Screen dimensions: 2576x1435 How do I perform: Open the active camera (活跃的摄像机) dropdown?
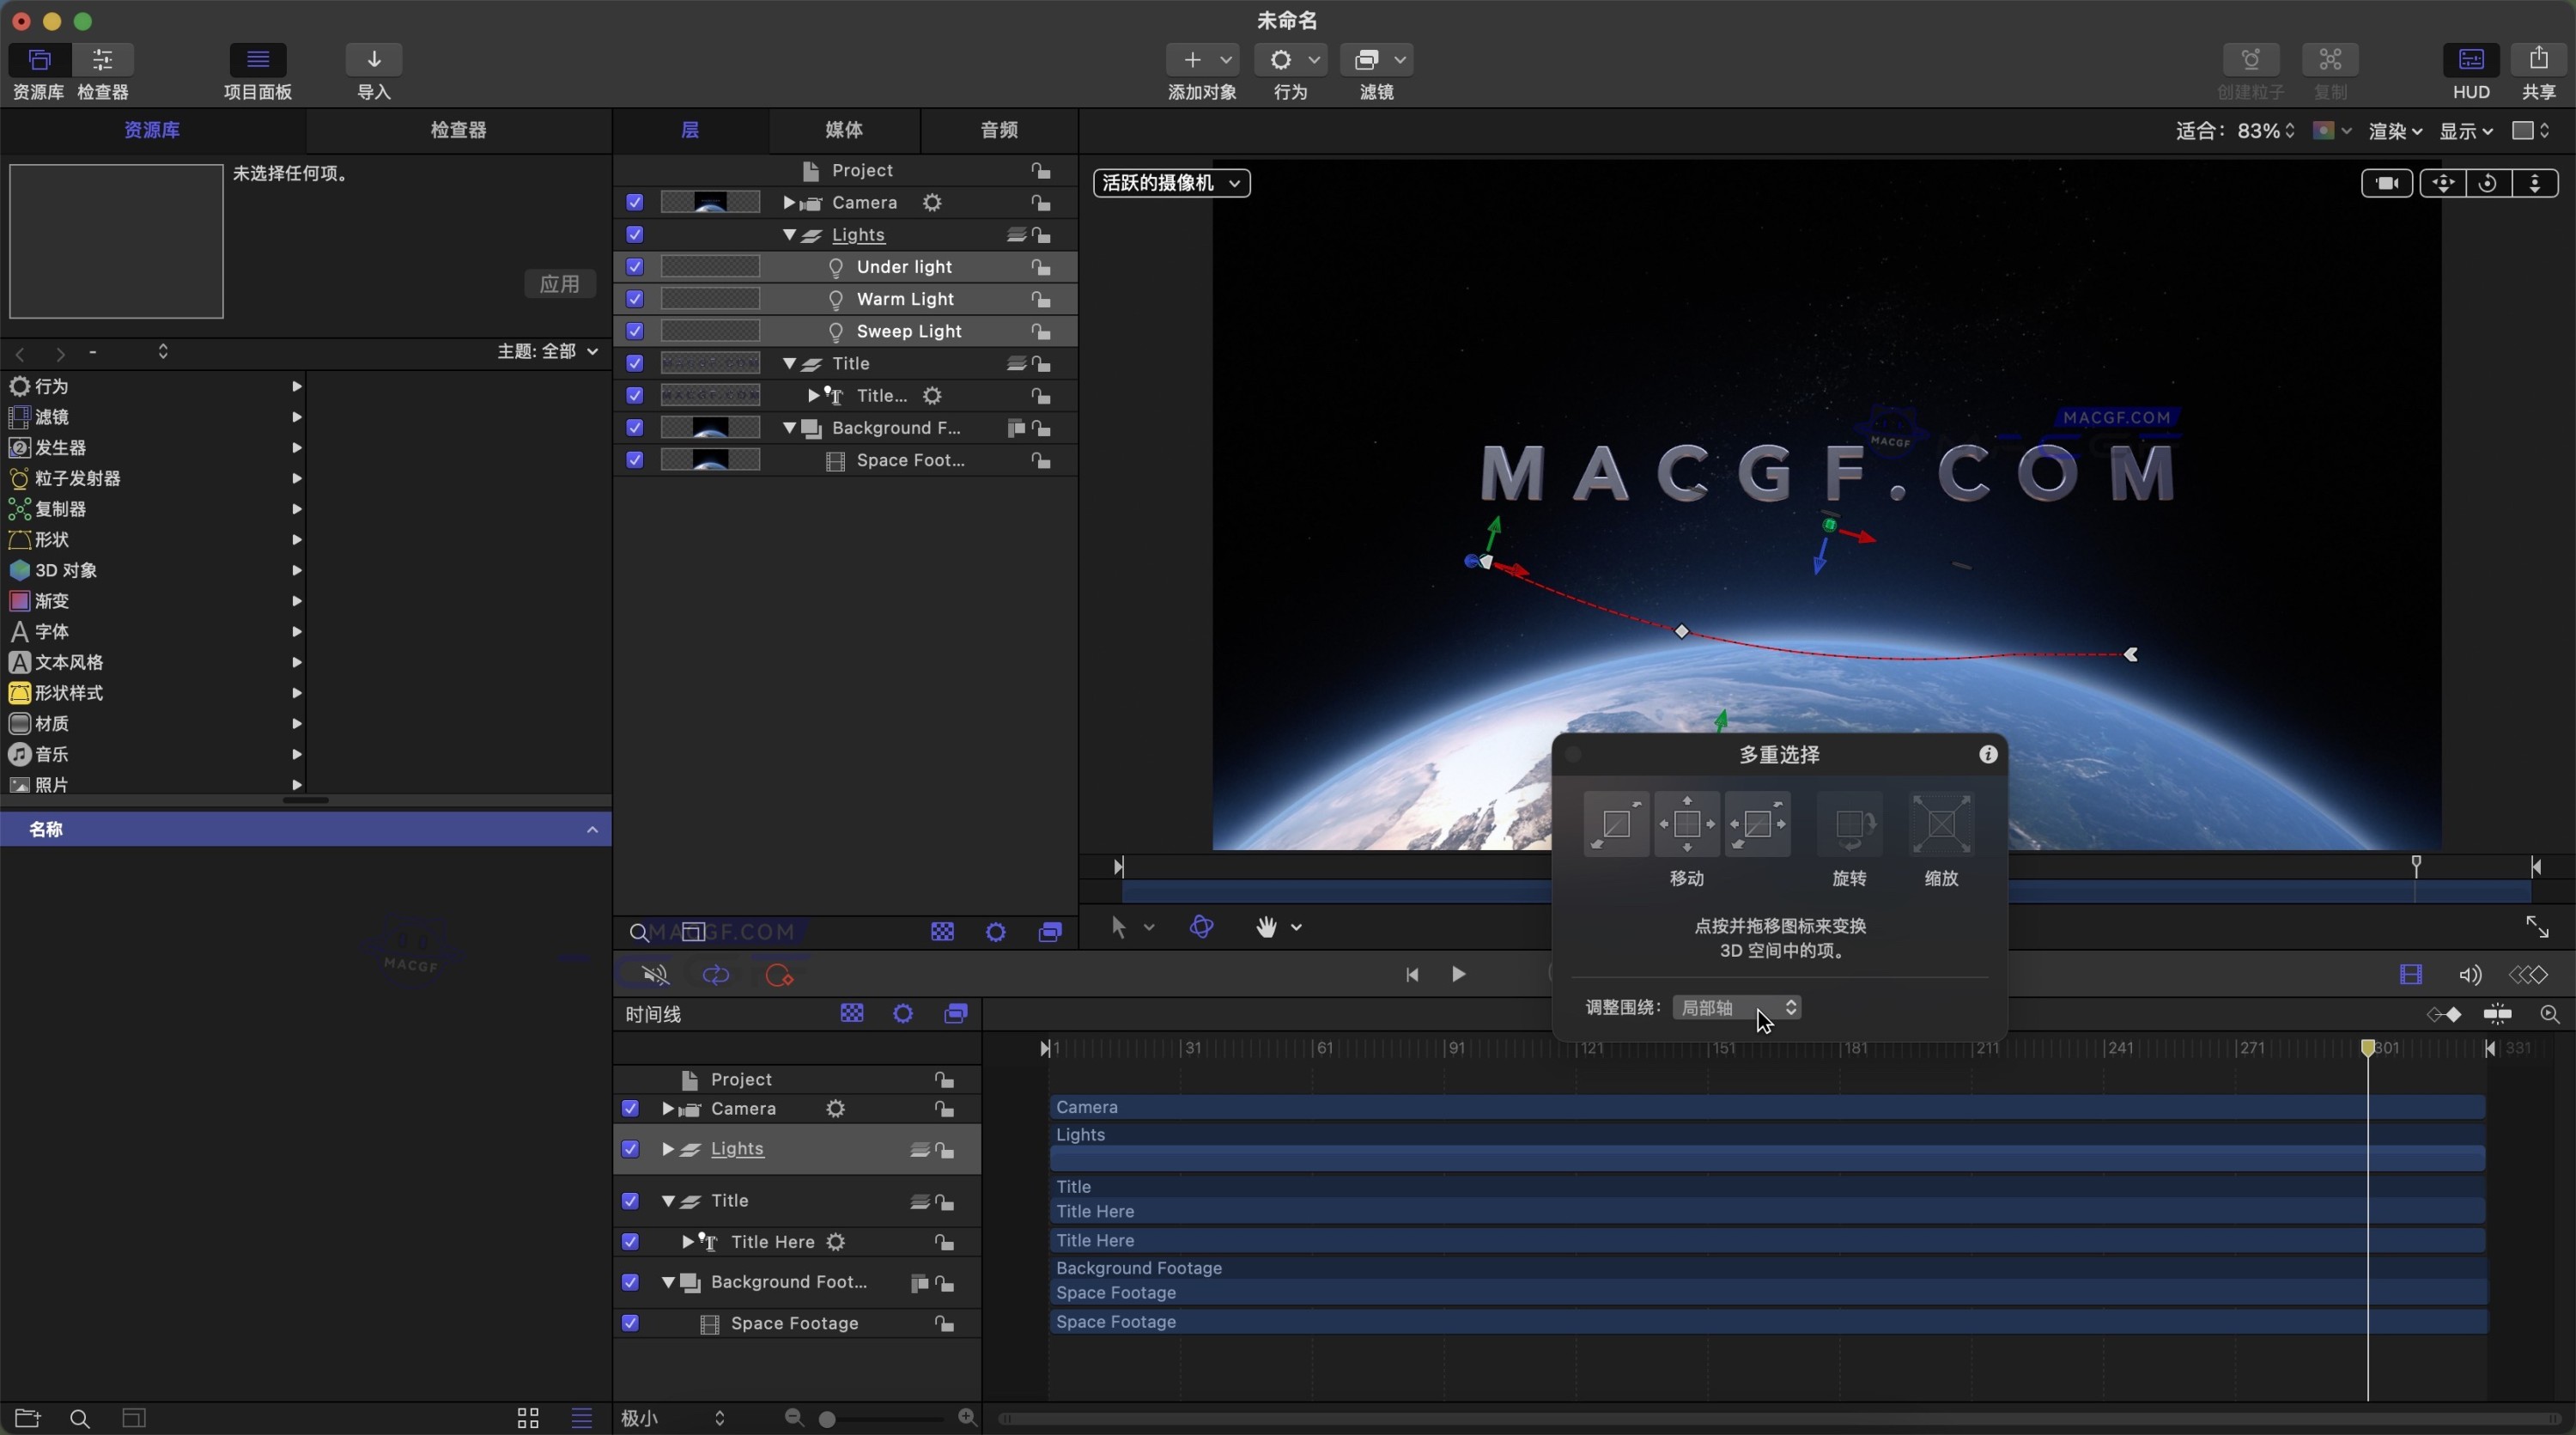click(1171, 183)
